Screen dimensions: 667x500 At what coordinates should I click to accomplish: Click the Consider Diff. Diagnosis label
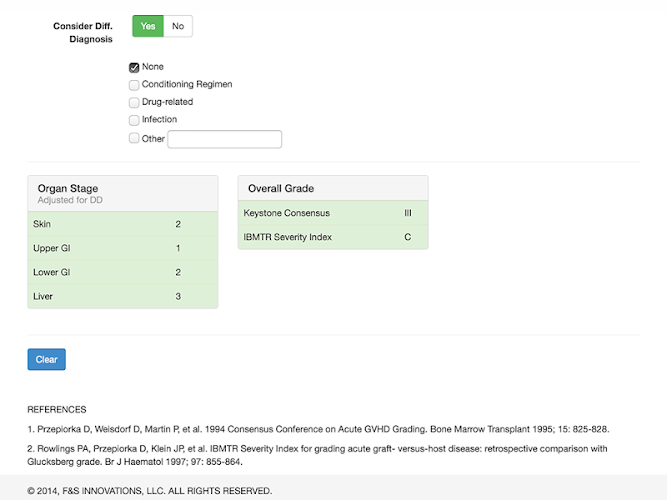pos(83,33)
